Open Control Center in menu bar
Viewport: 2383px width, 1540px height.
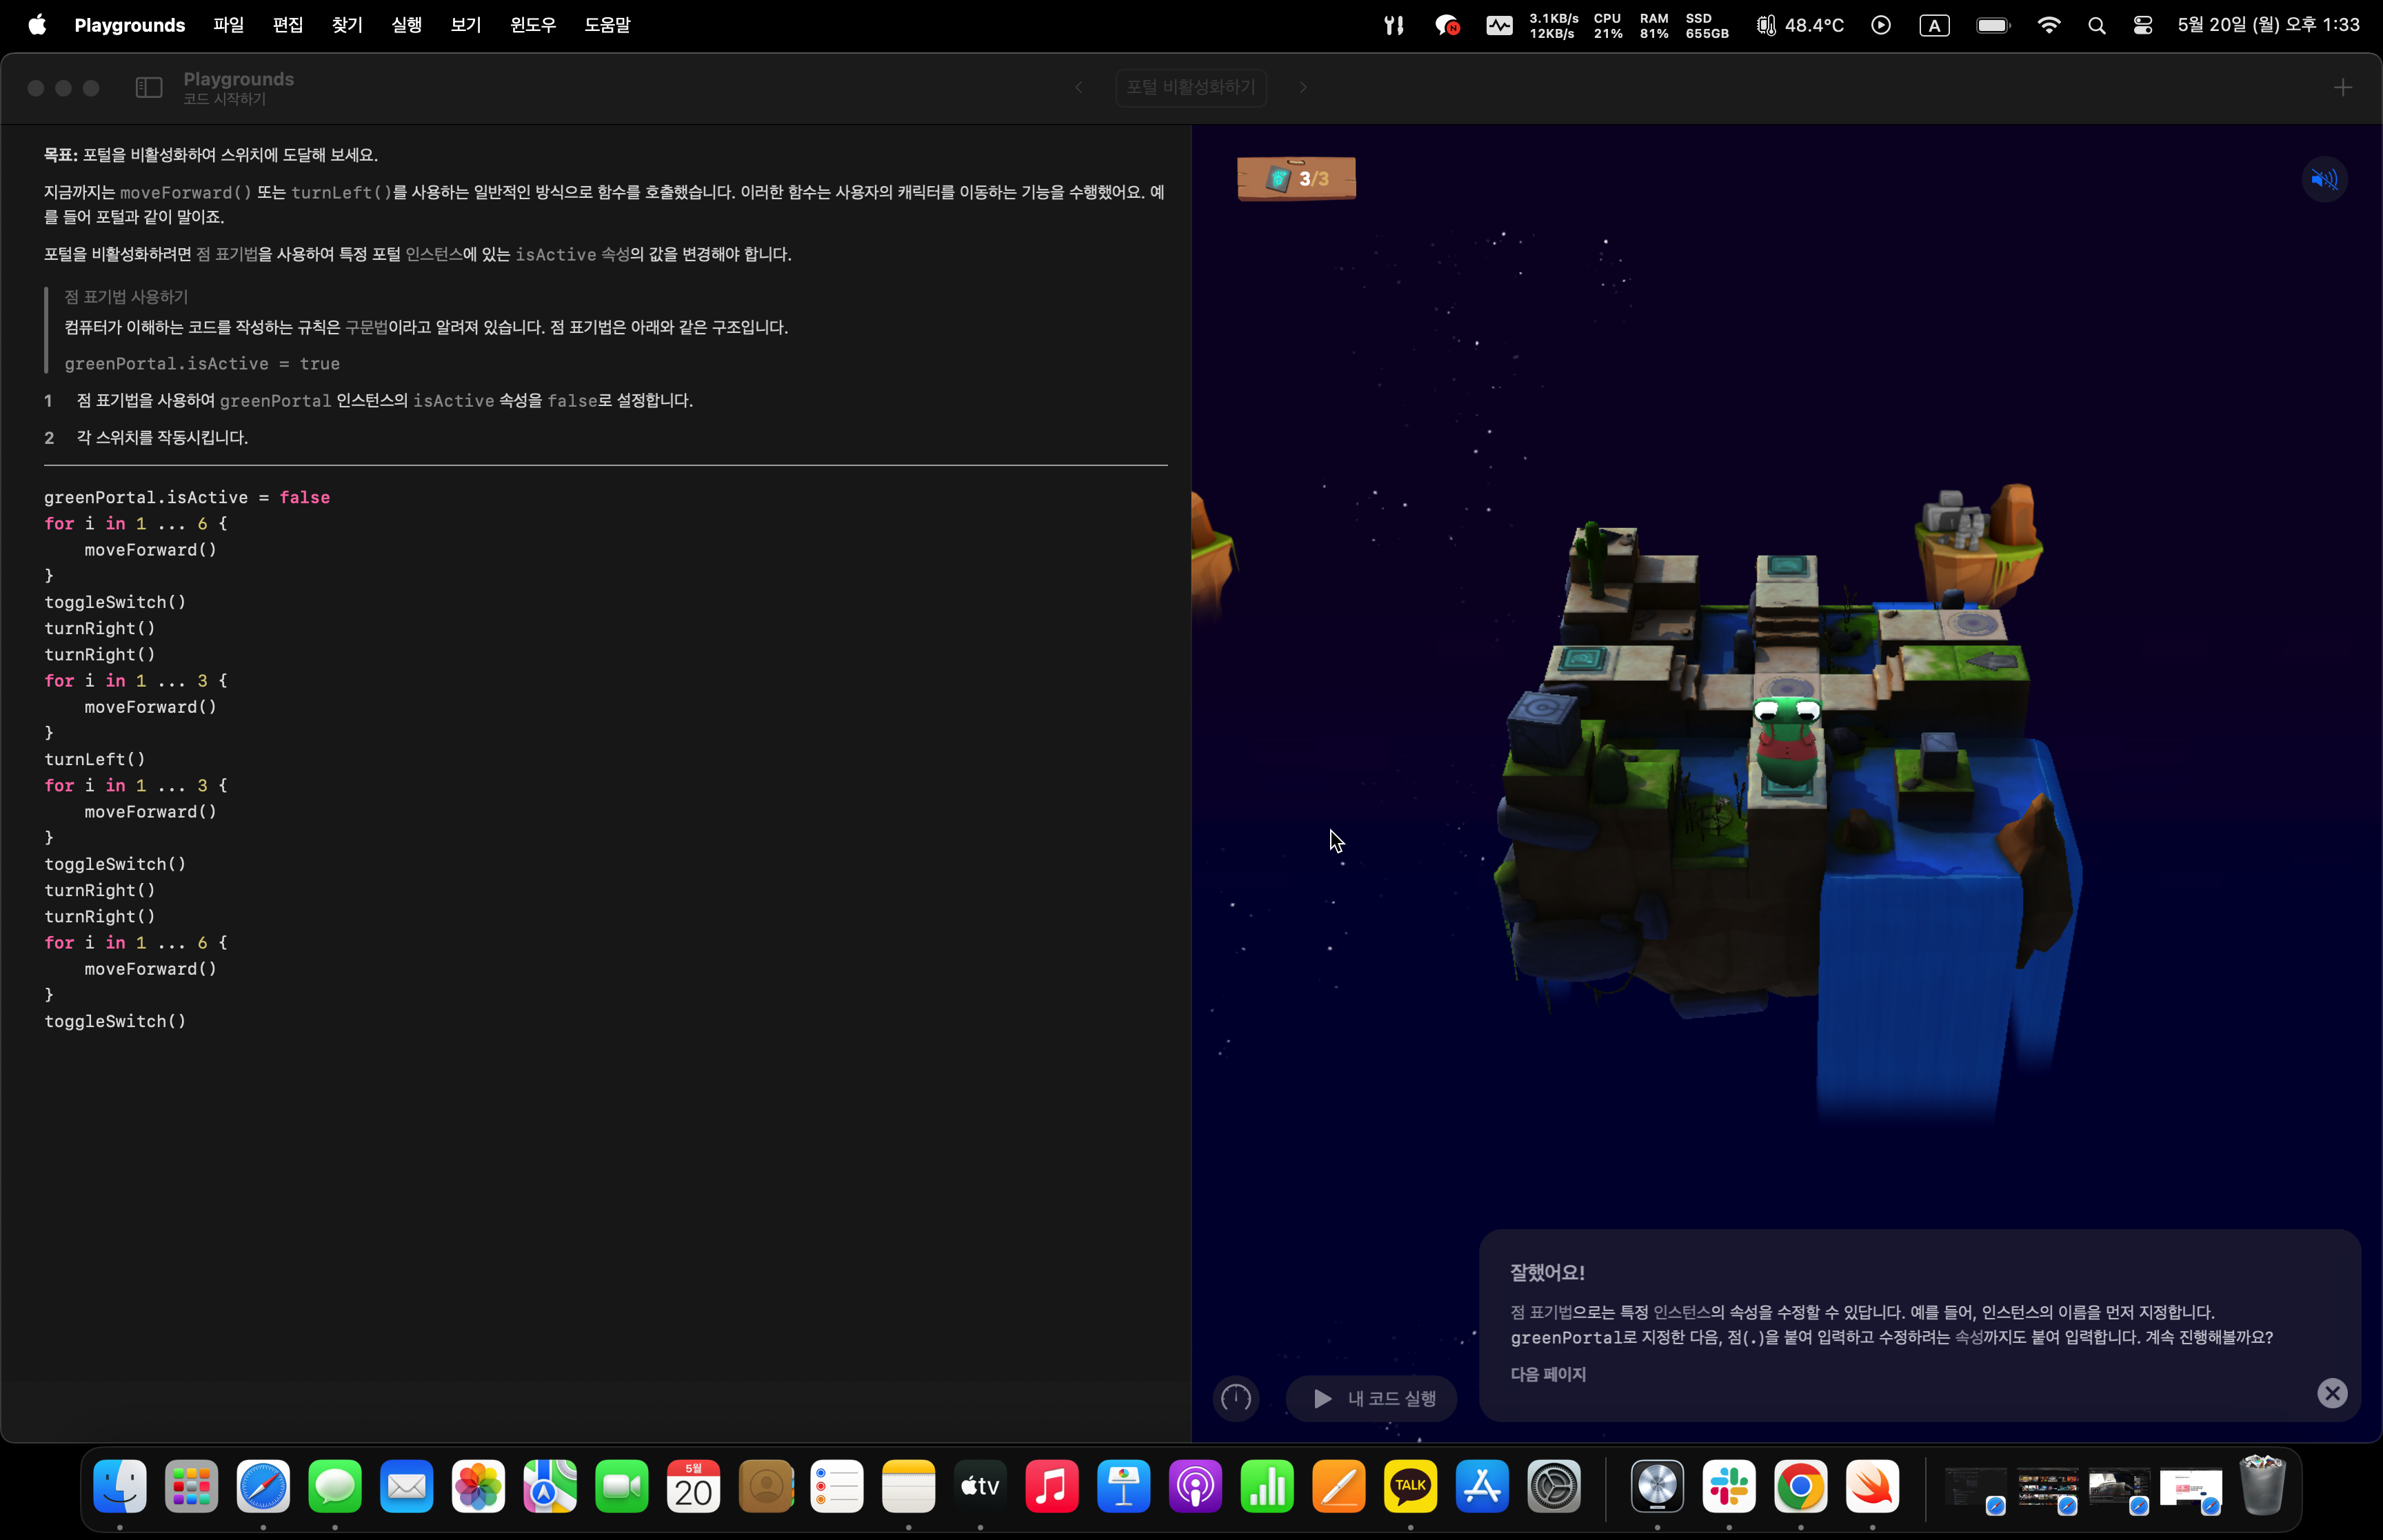(2143, 25)
